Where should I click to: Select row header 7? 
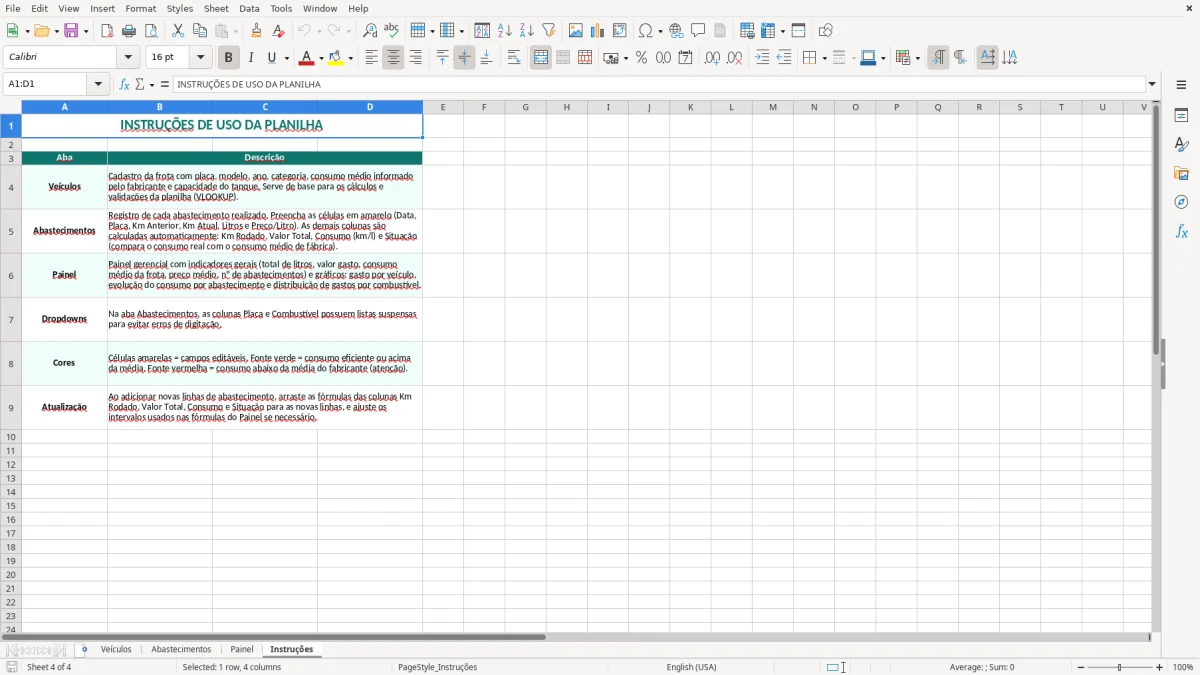(11, 319)
